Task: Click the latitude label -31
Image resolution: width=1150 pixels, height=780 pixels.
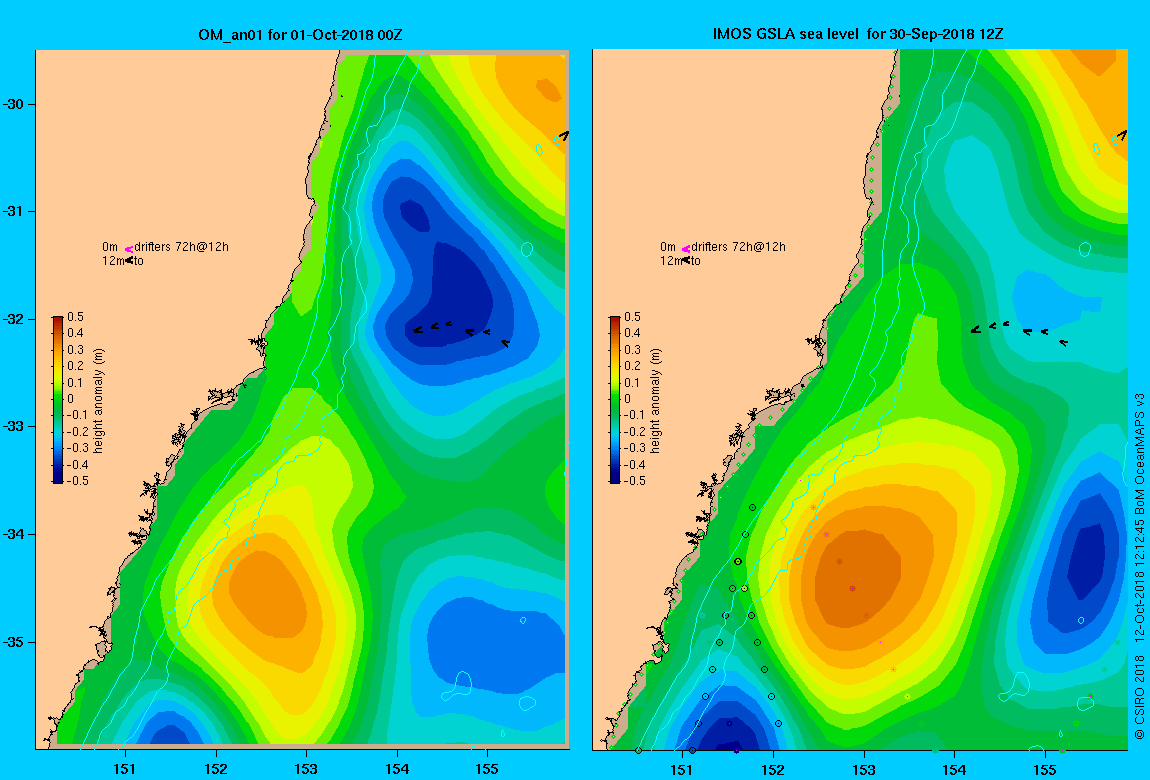Action: point(14,211)
